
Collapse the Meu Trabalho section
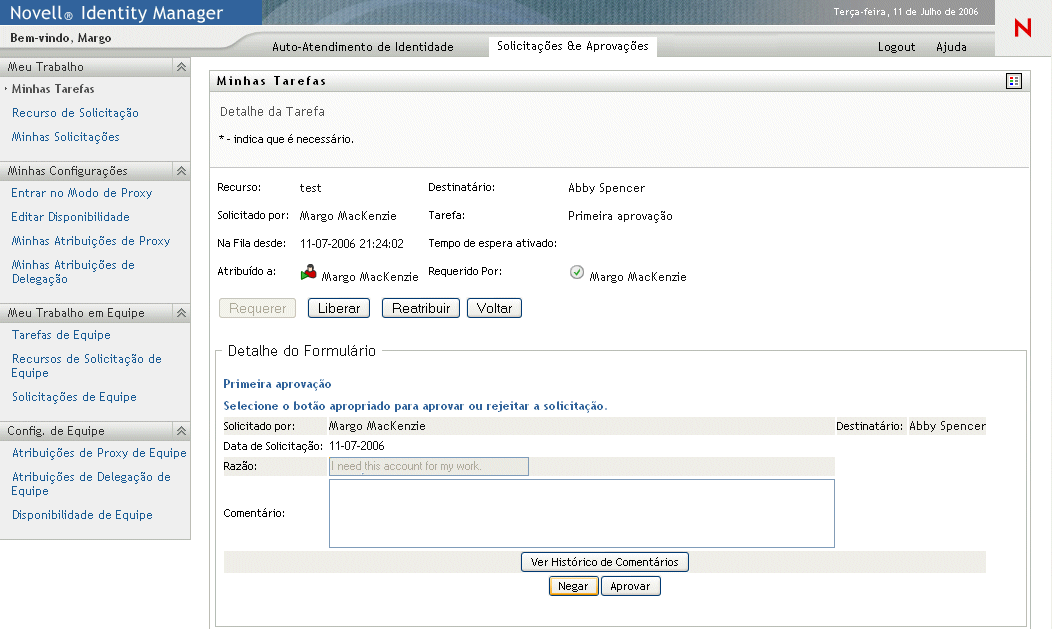pos(181,67)
